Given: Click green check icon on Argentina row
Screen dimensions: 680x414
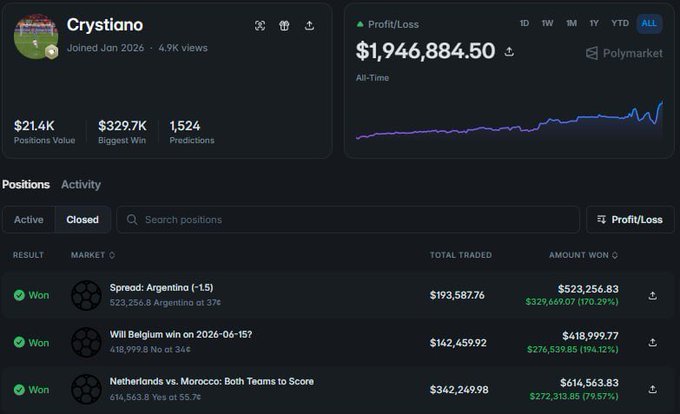Looking at the screenshot, I should pos(19,295).
